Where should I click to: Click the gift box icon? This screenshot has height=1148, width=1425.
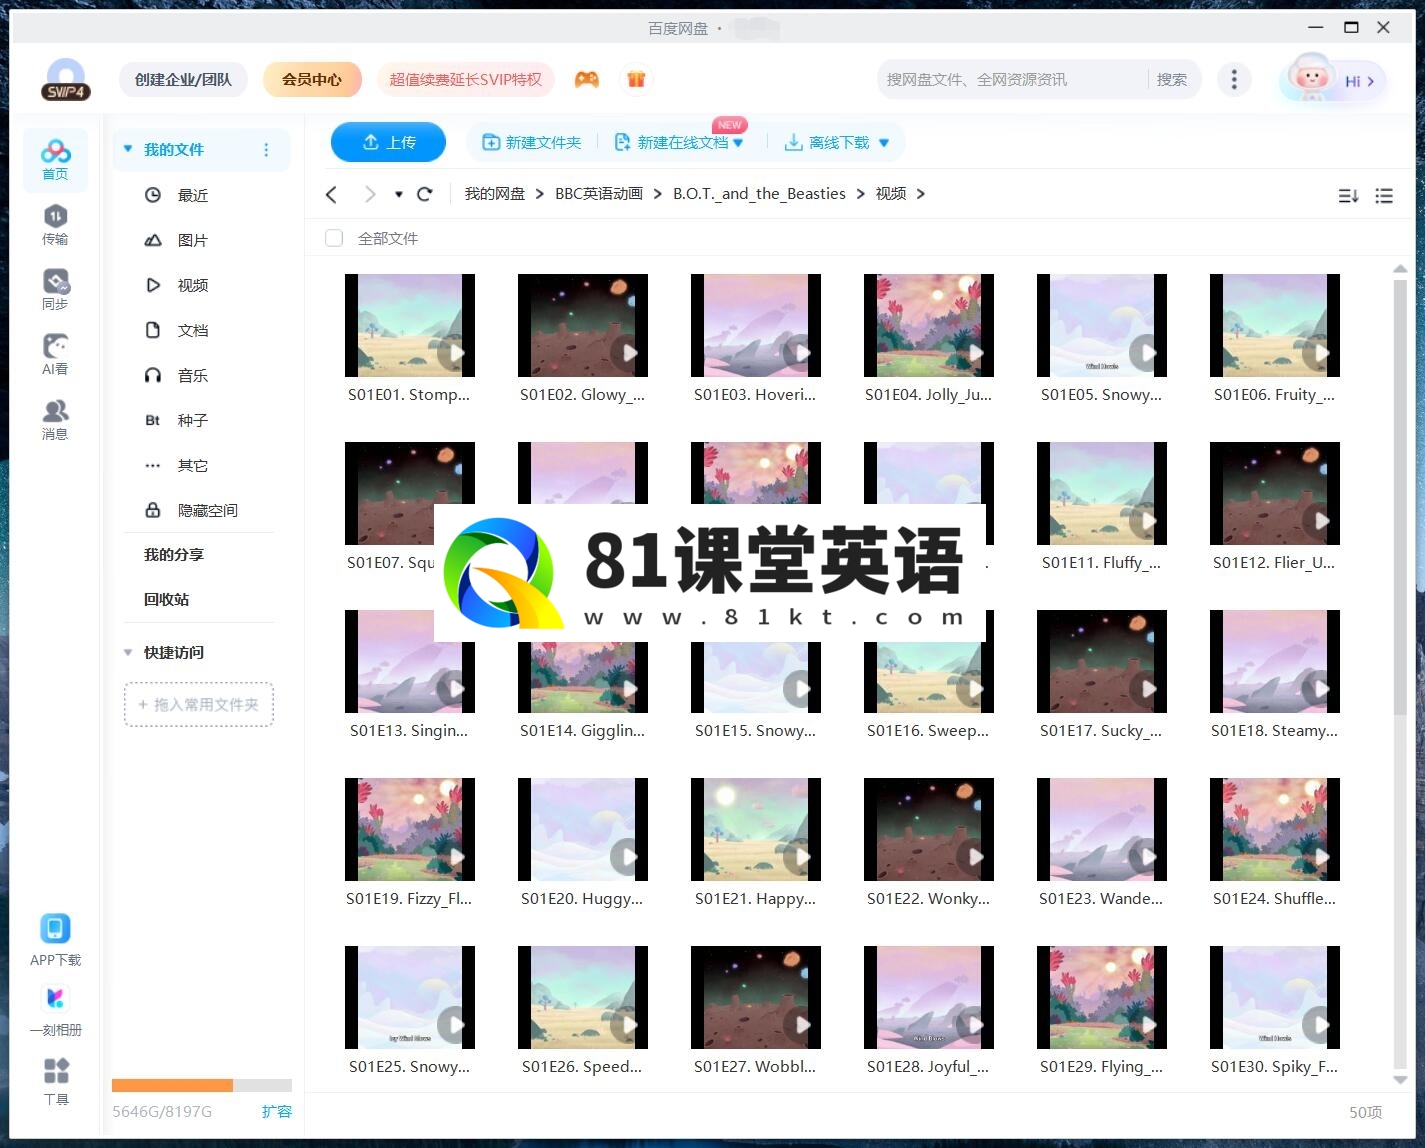[636, 79]
